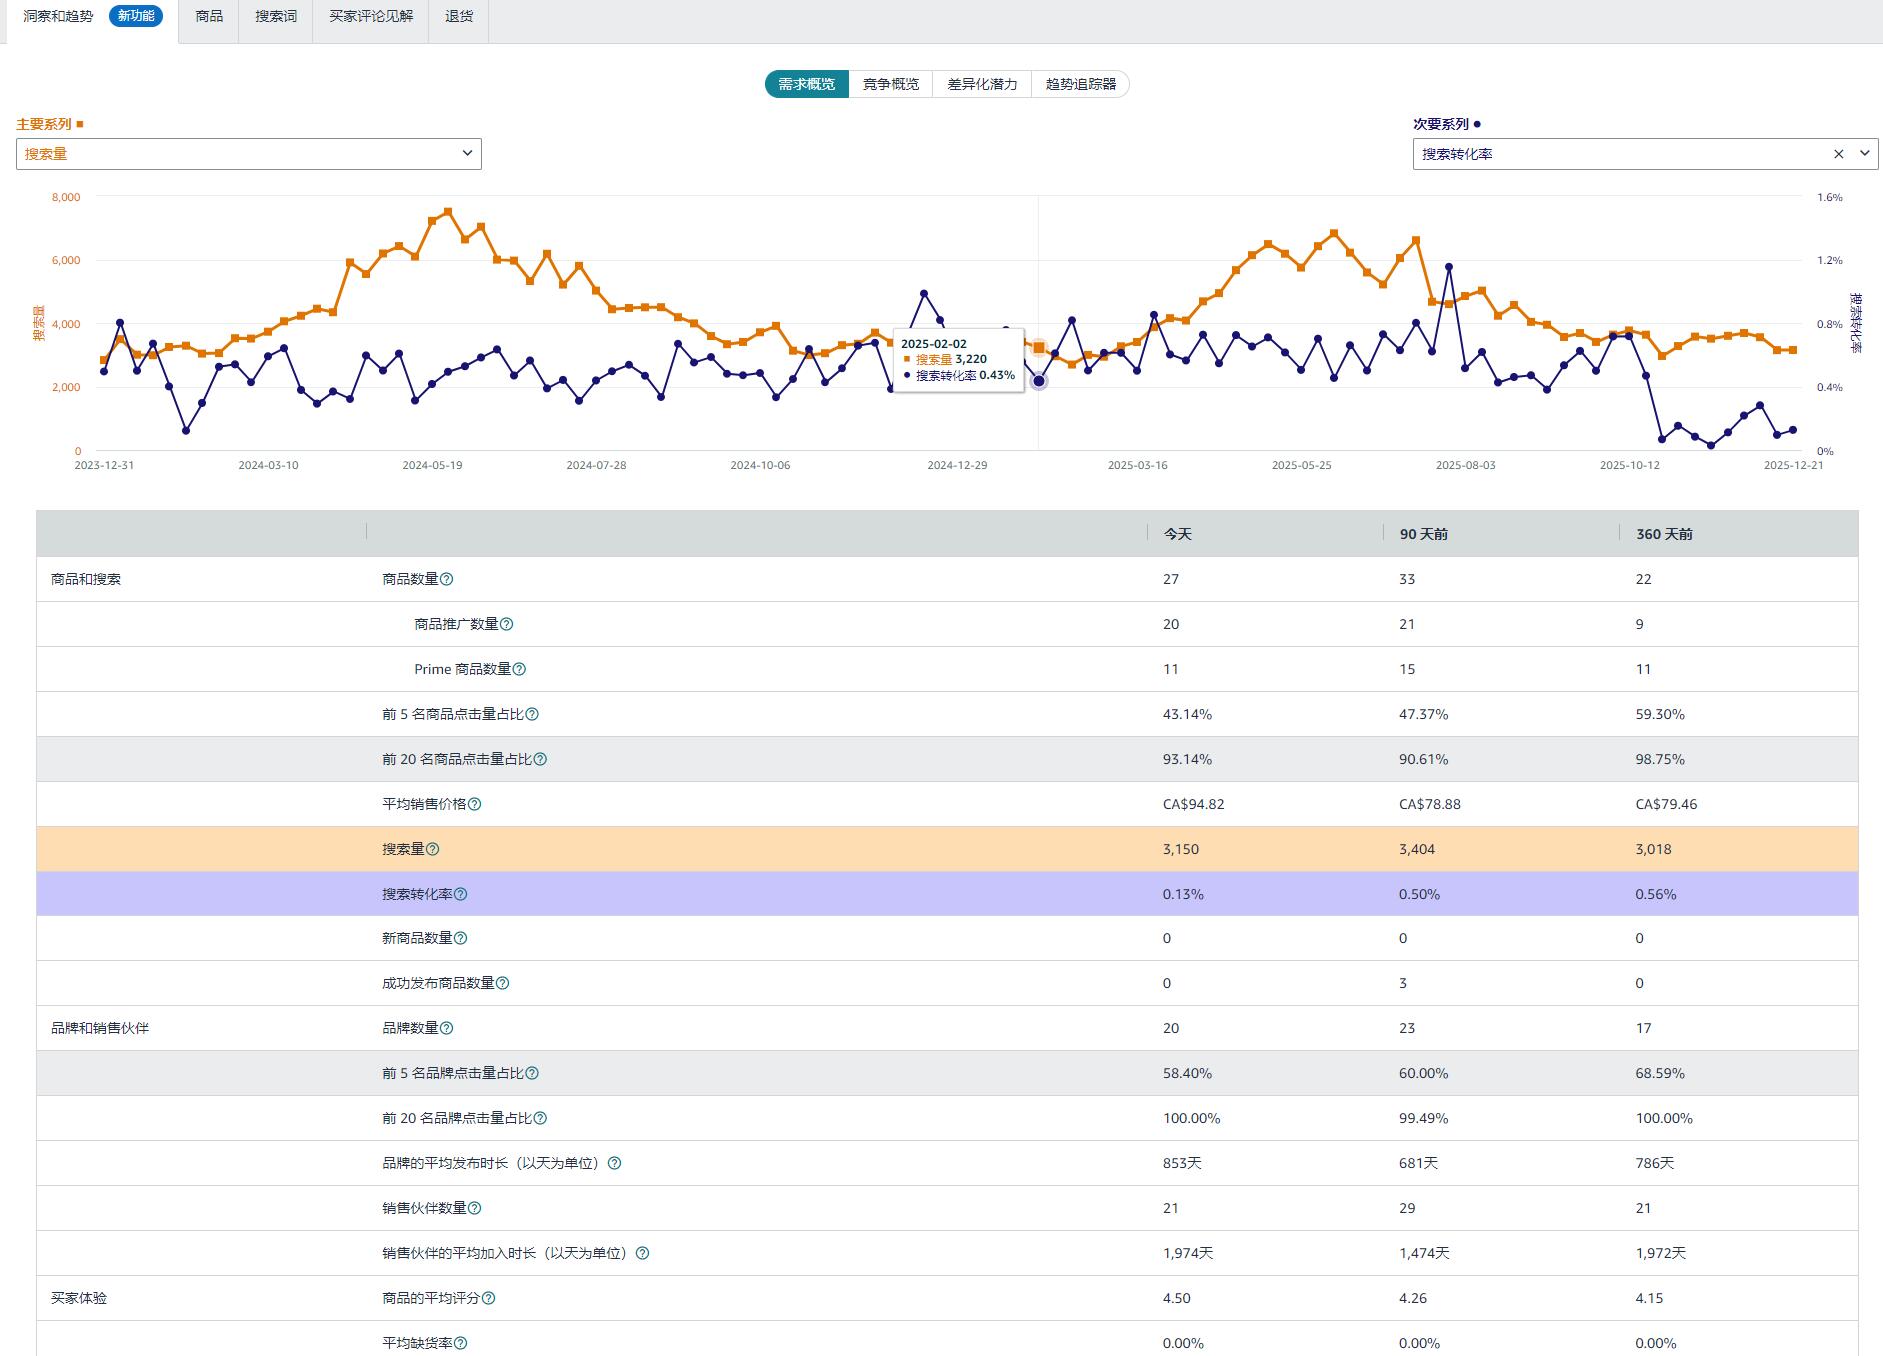The width and height of the screenshot is (1883, 1356).
Task: Go to the 买家评论见解 tab
Action: [371, 17]
